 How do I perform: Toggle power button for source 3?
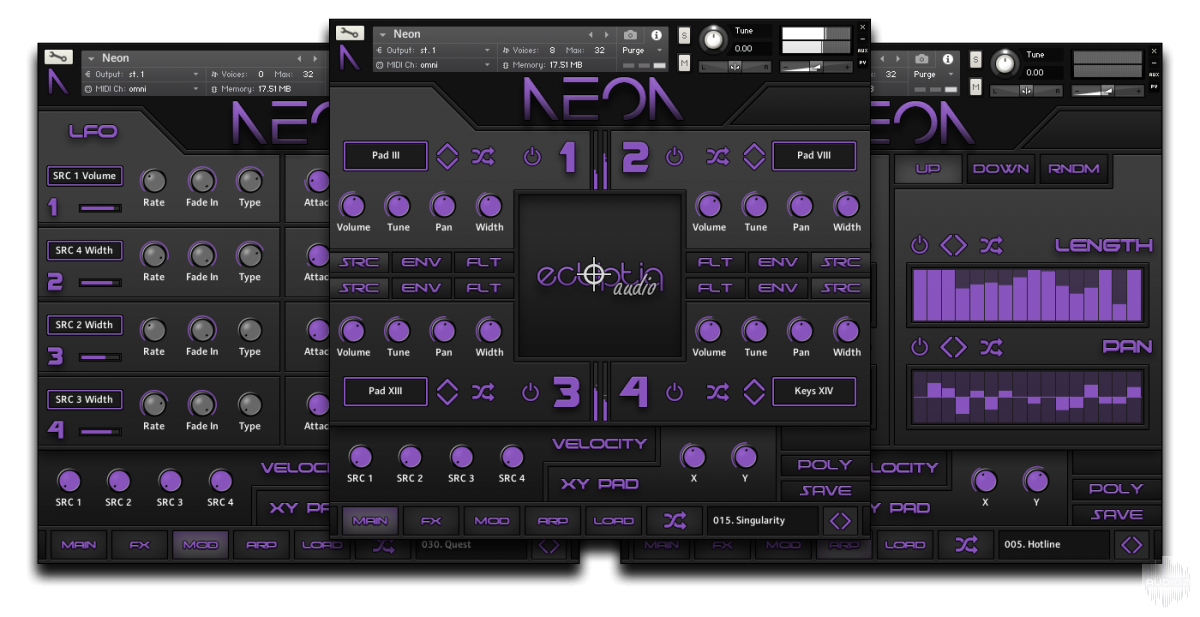532,392
